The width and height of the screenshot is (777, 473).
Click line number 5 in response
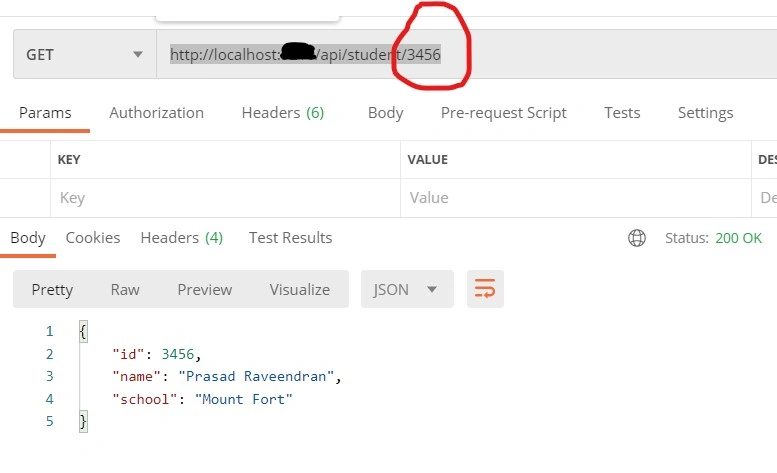pos(50,421)
